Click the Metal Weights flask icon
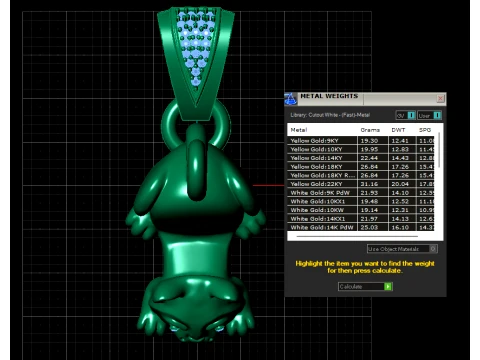This screenshot has height=360, width=480. (x=290, y=99)
